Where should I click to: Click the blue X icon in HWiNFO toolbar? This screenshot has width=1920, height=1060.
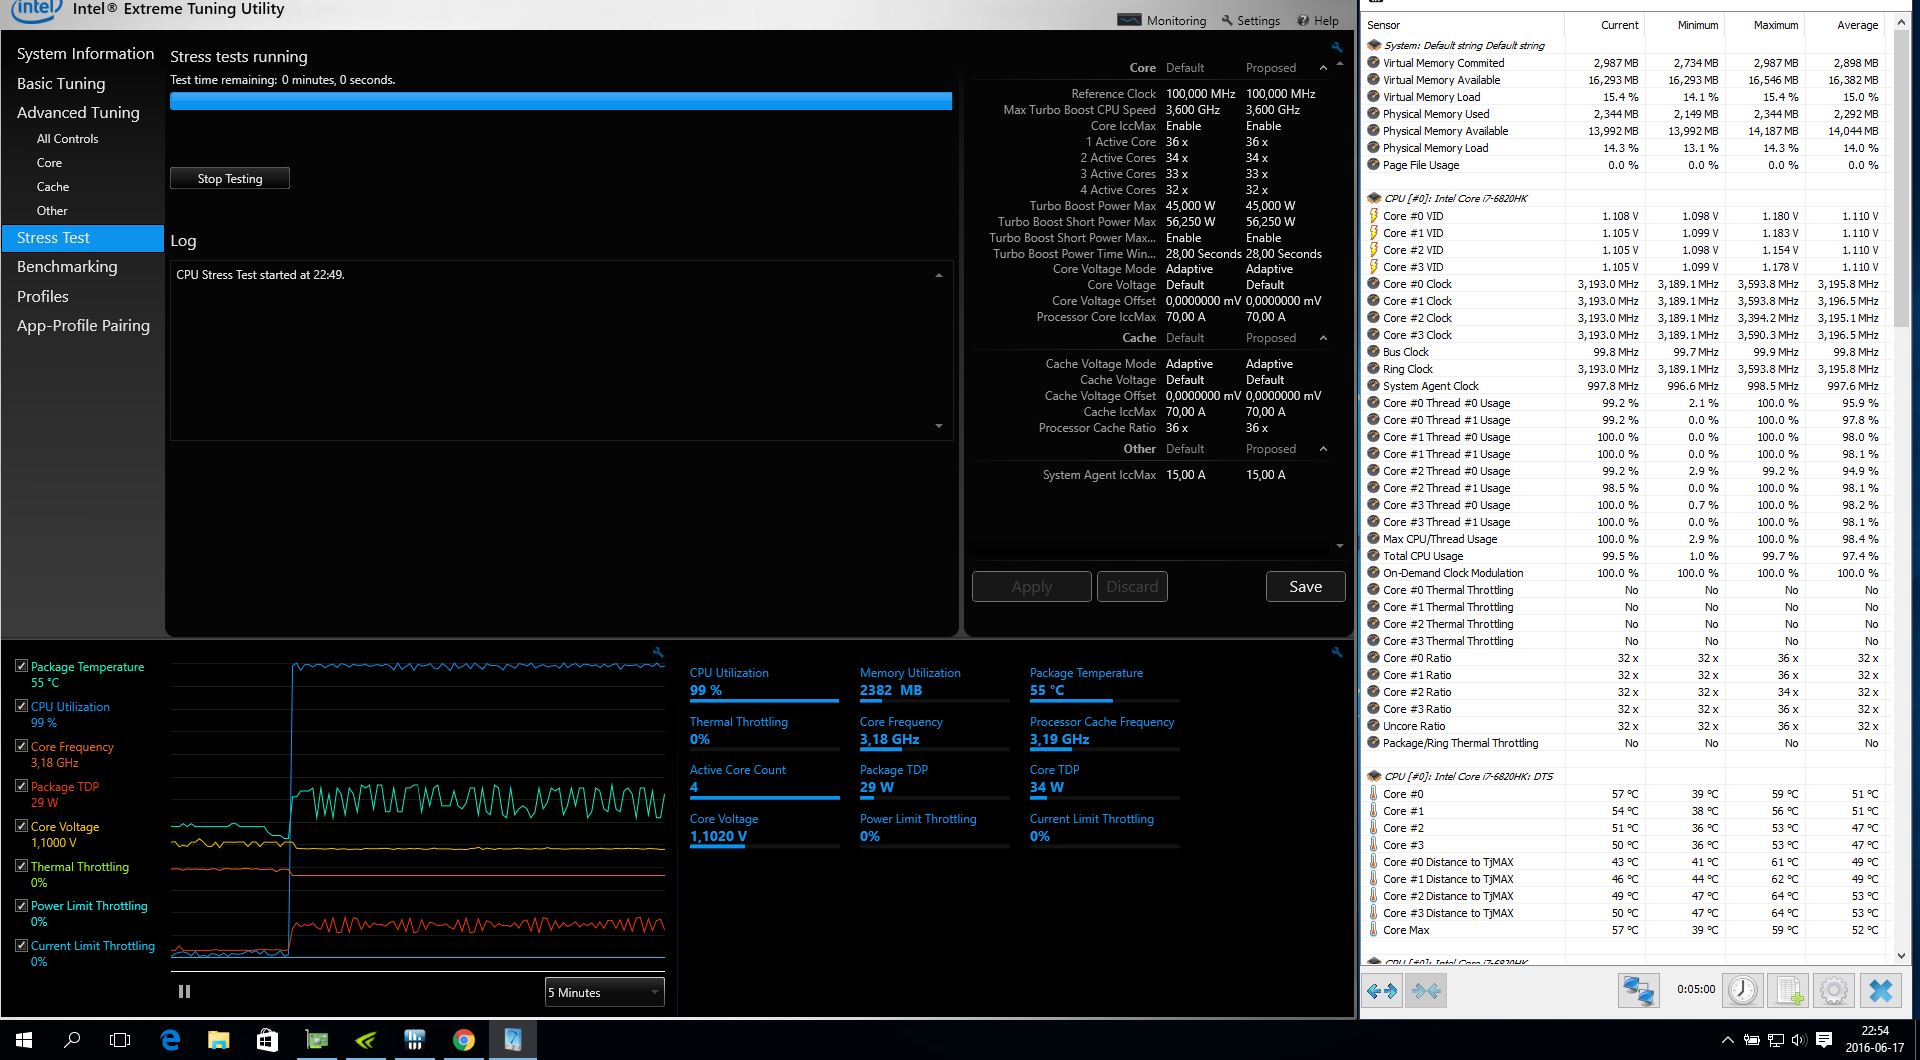1881,991
